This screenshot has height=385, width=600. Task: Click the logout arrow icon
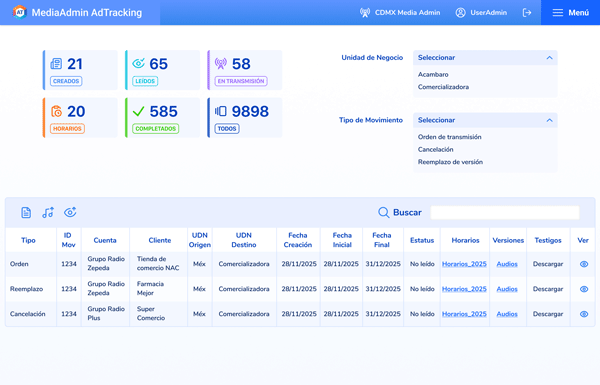click(527, 13)
